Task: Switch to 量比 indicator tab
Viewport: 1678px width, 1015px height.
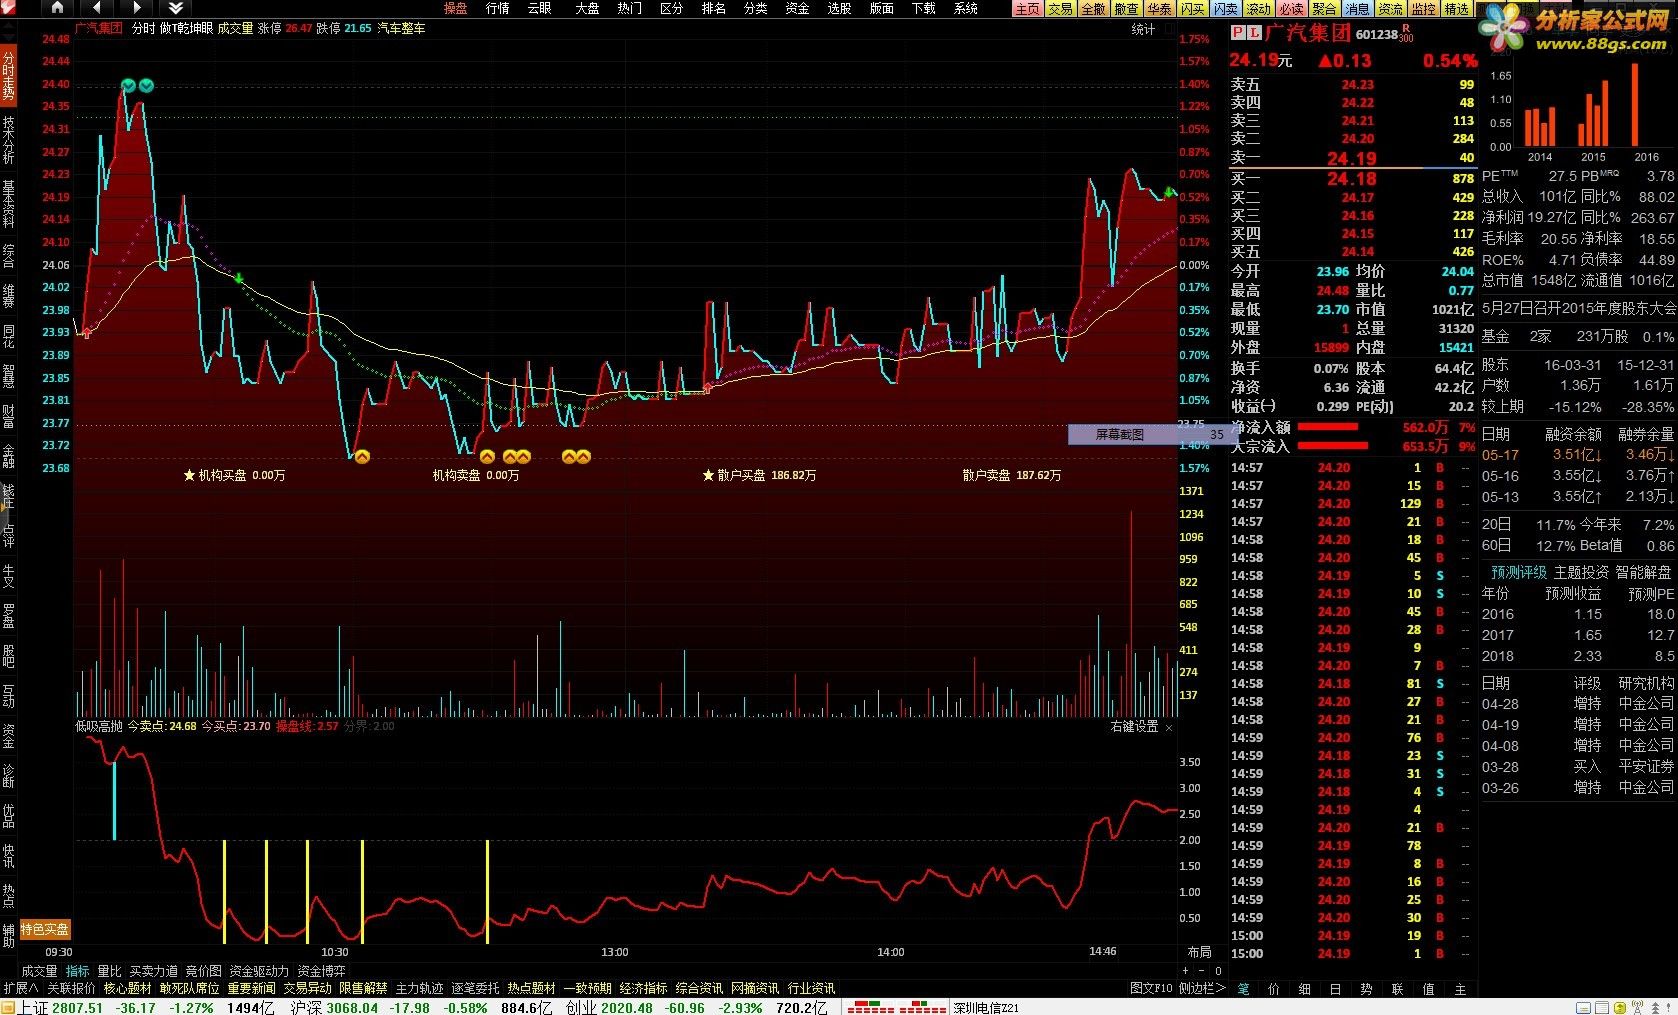Action: (x=109, y=971)
